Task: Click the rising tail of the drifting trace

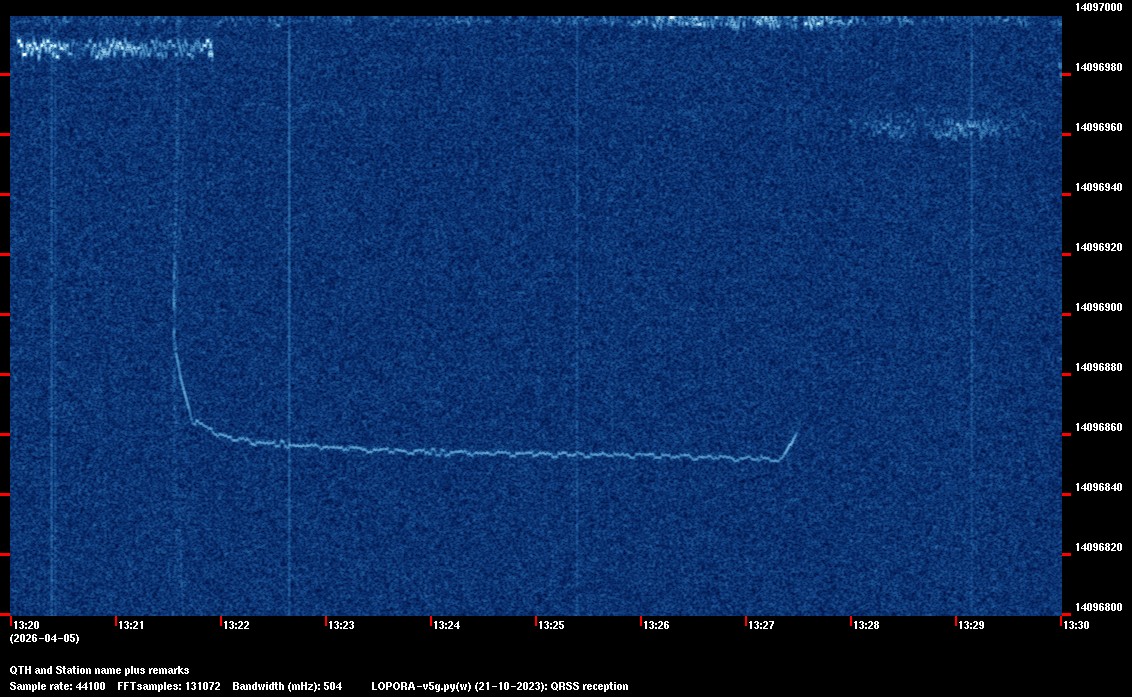Action: tap(788, 446)
